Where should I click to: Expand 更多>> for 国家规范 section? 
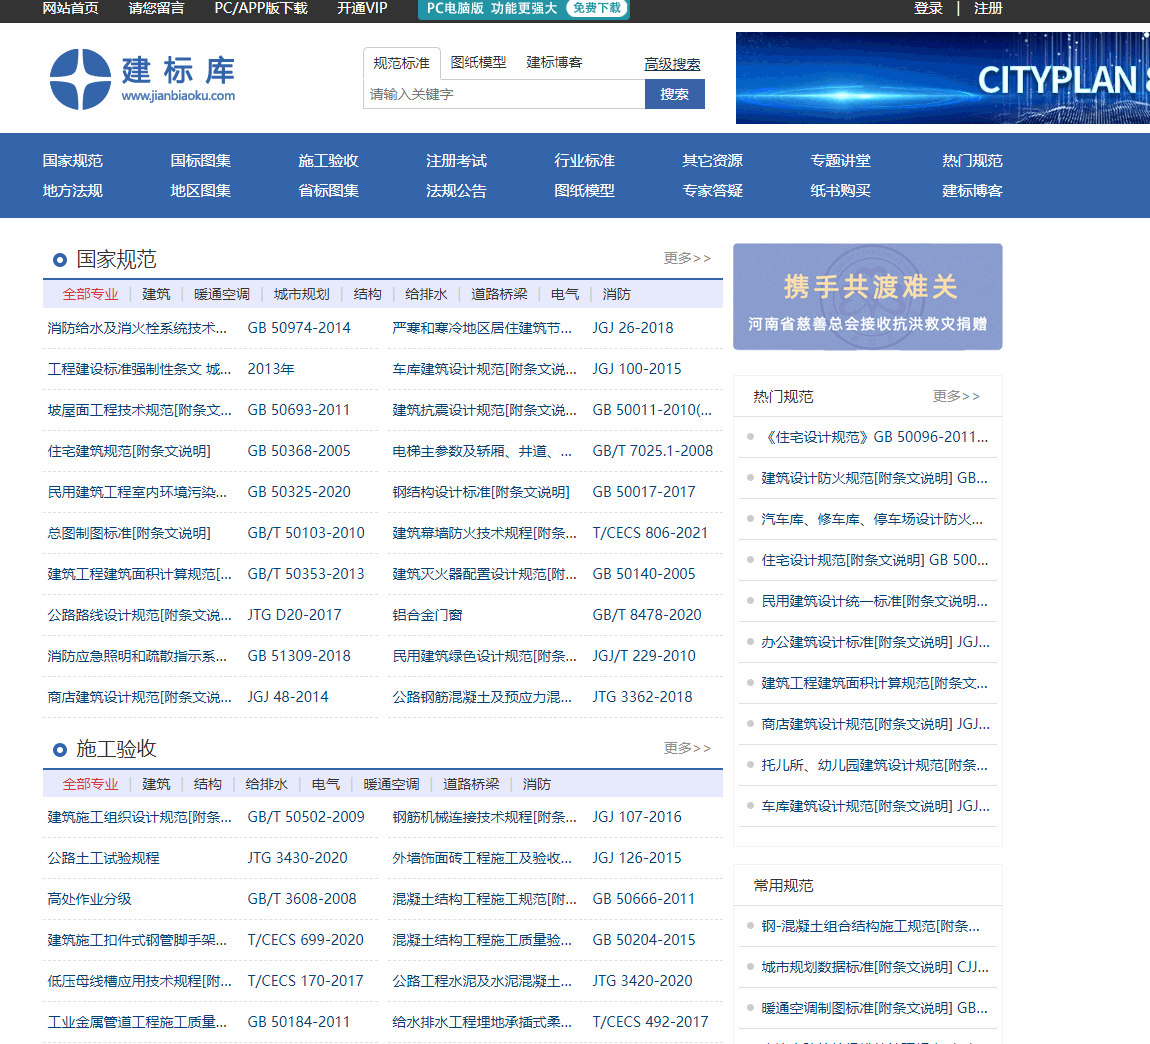(x=687, y=258)
